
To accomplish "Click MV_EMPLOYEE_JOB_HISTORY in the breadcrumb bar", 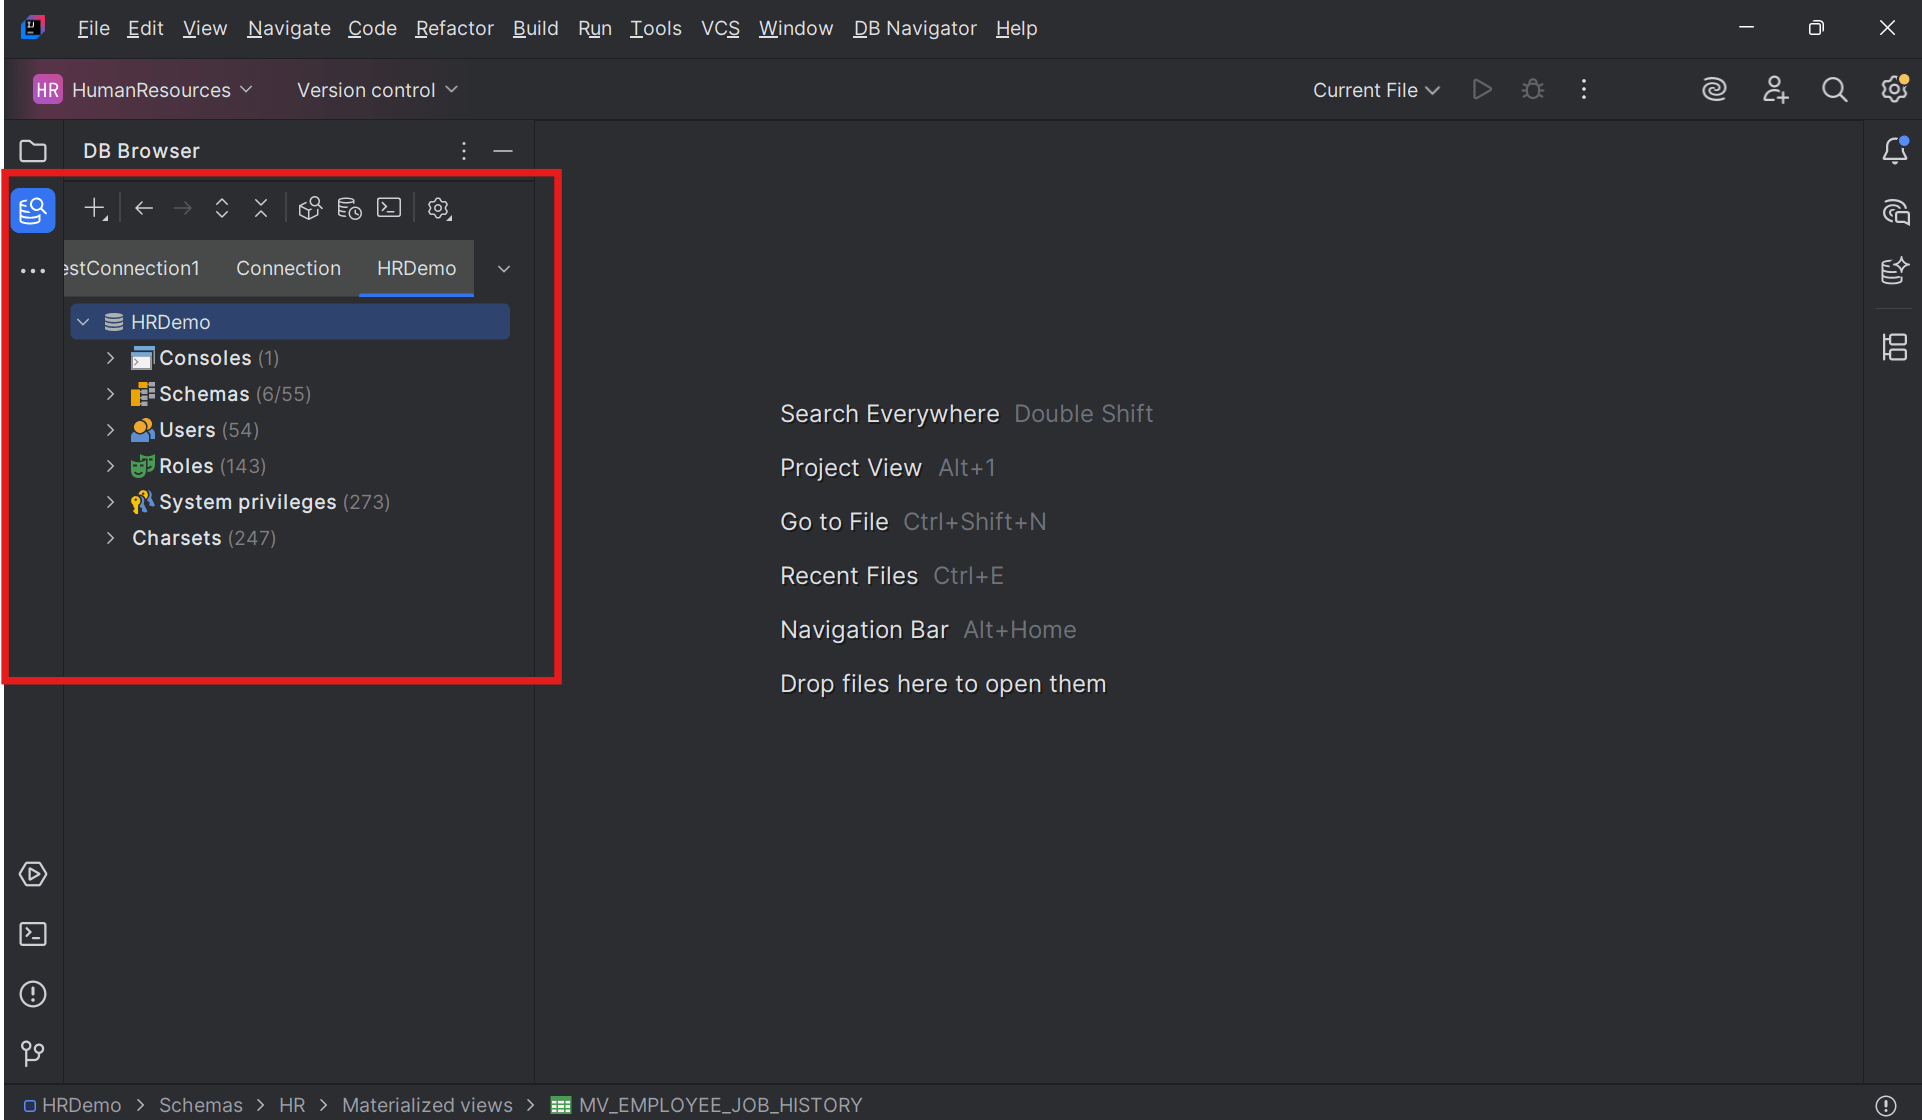I will click(720, 1105).
